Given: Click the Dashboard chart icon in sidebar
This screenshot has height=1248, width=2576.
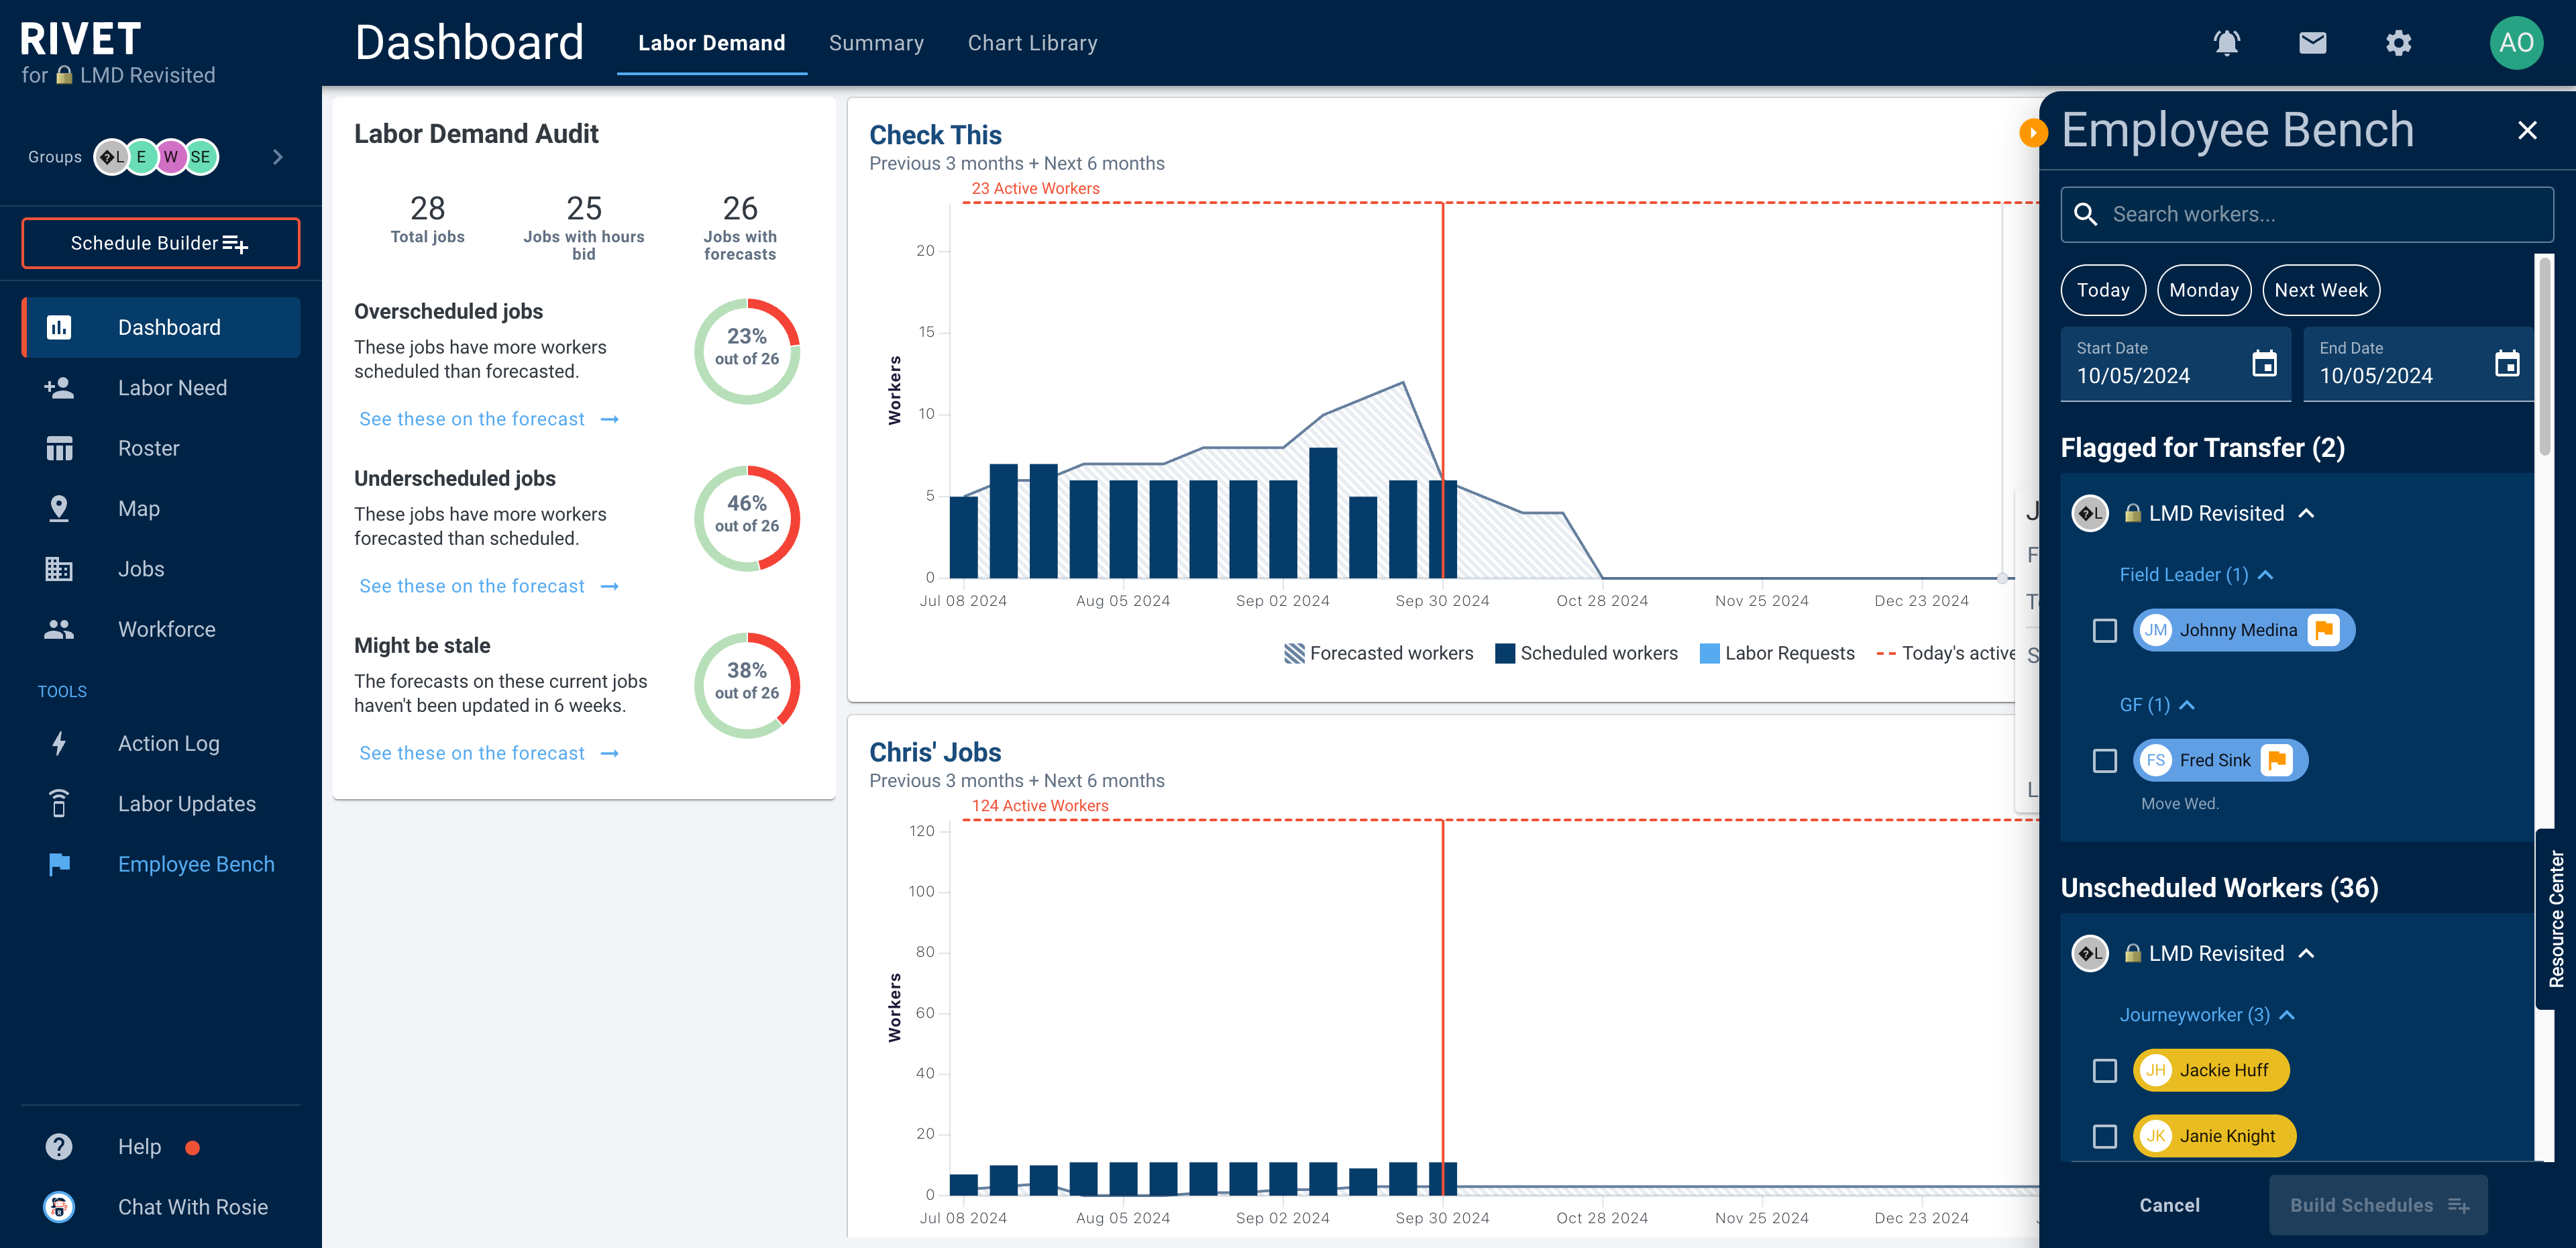Looking at the screenshot, I should pos(59,327).
